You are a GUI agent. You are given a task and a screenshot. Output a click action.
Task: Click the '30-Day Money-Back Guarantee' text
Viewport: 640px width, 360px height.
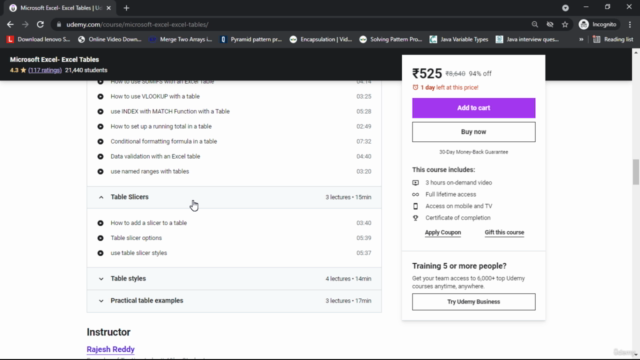(473, 152)
